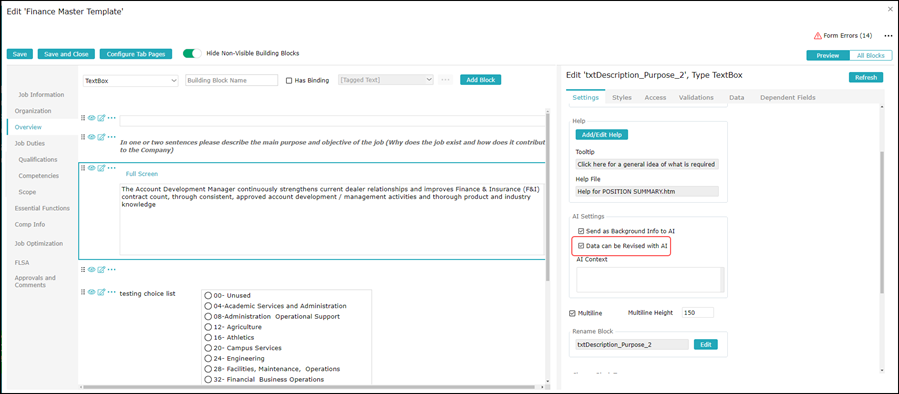Image resolution: width=899 pixels, height=394 pixels.
Task: Click drag handle of topmost block with empty field
Action: pos(83,118)
